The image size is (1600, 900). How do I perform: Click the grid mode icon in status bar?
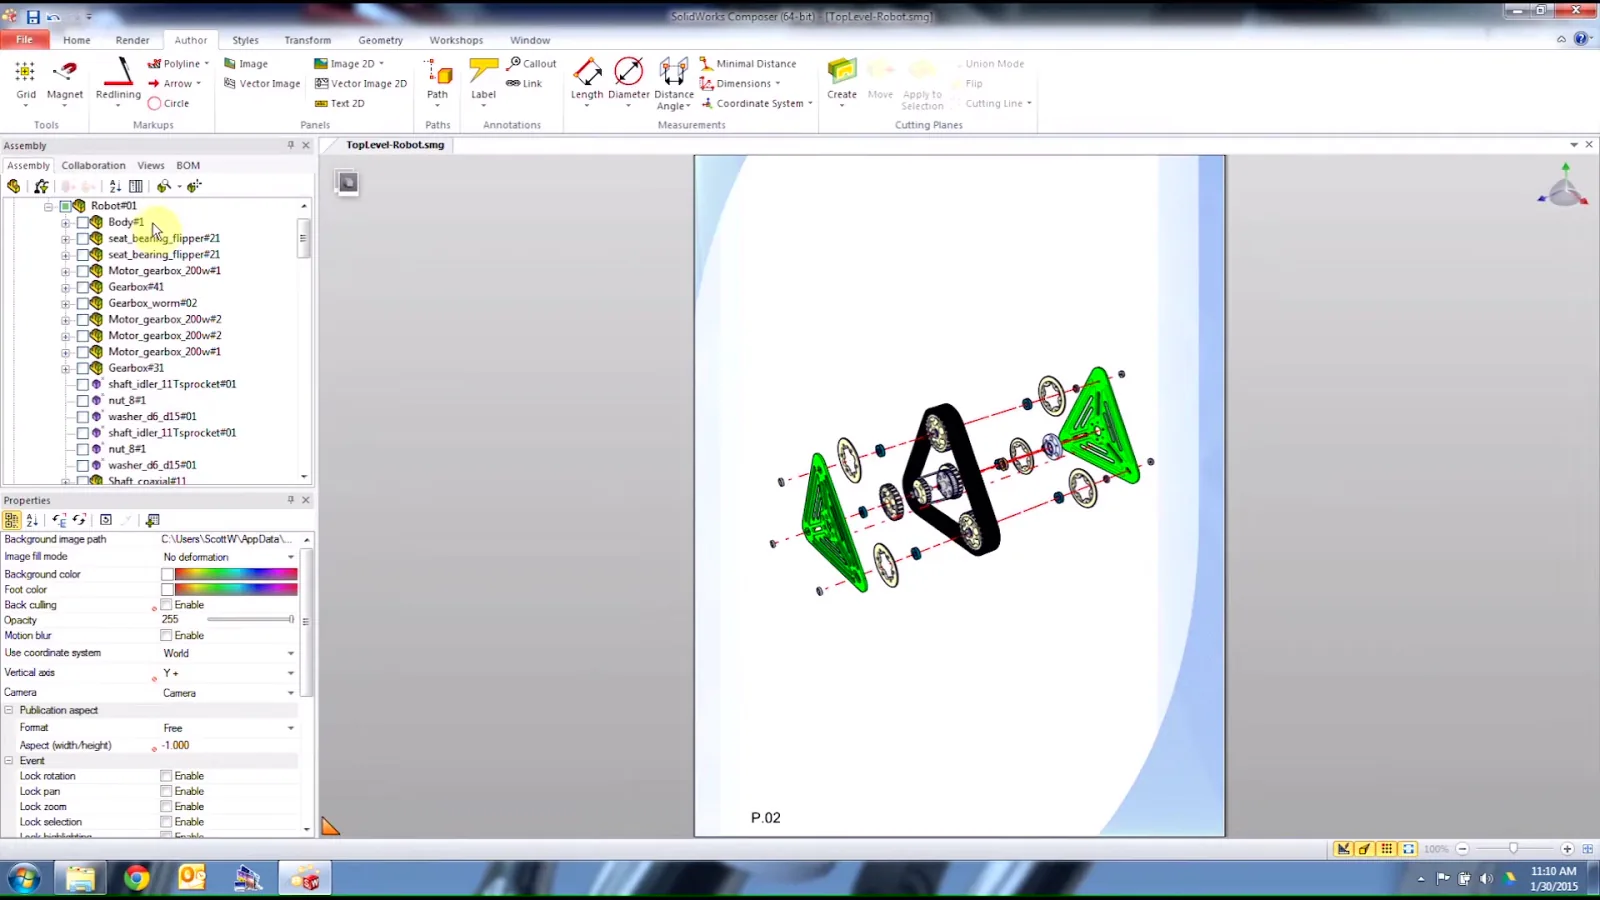[1386, 849]
